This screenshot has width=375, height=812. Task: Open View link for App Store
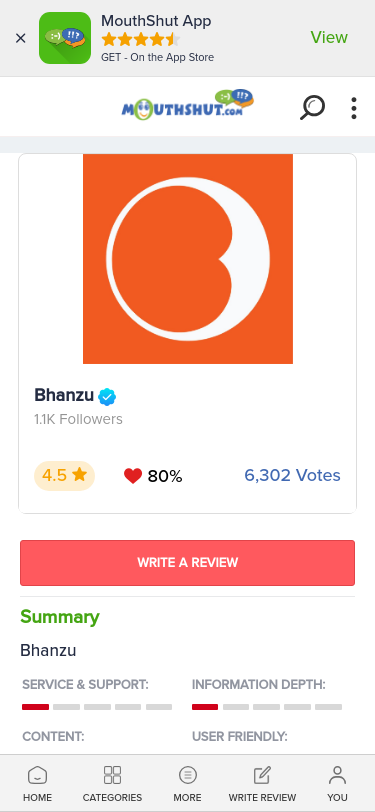[329, 37]
